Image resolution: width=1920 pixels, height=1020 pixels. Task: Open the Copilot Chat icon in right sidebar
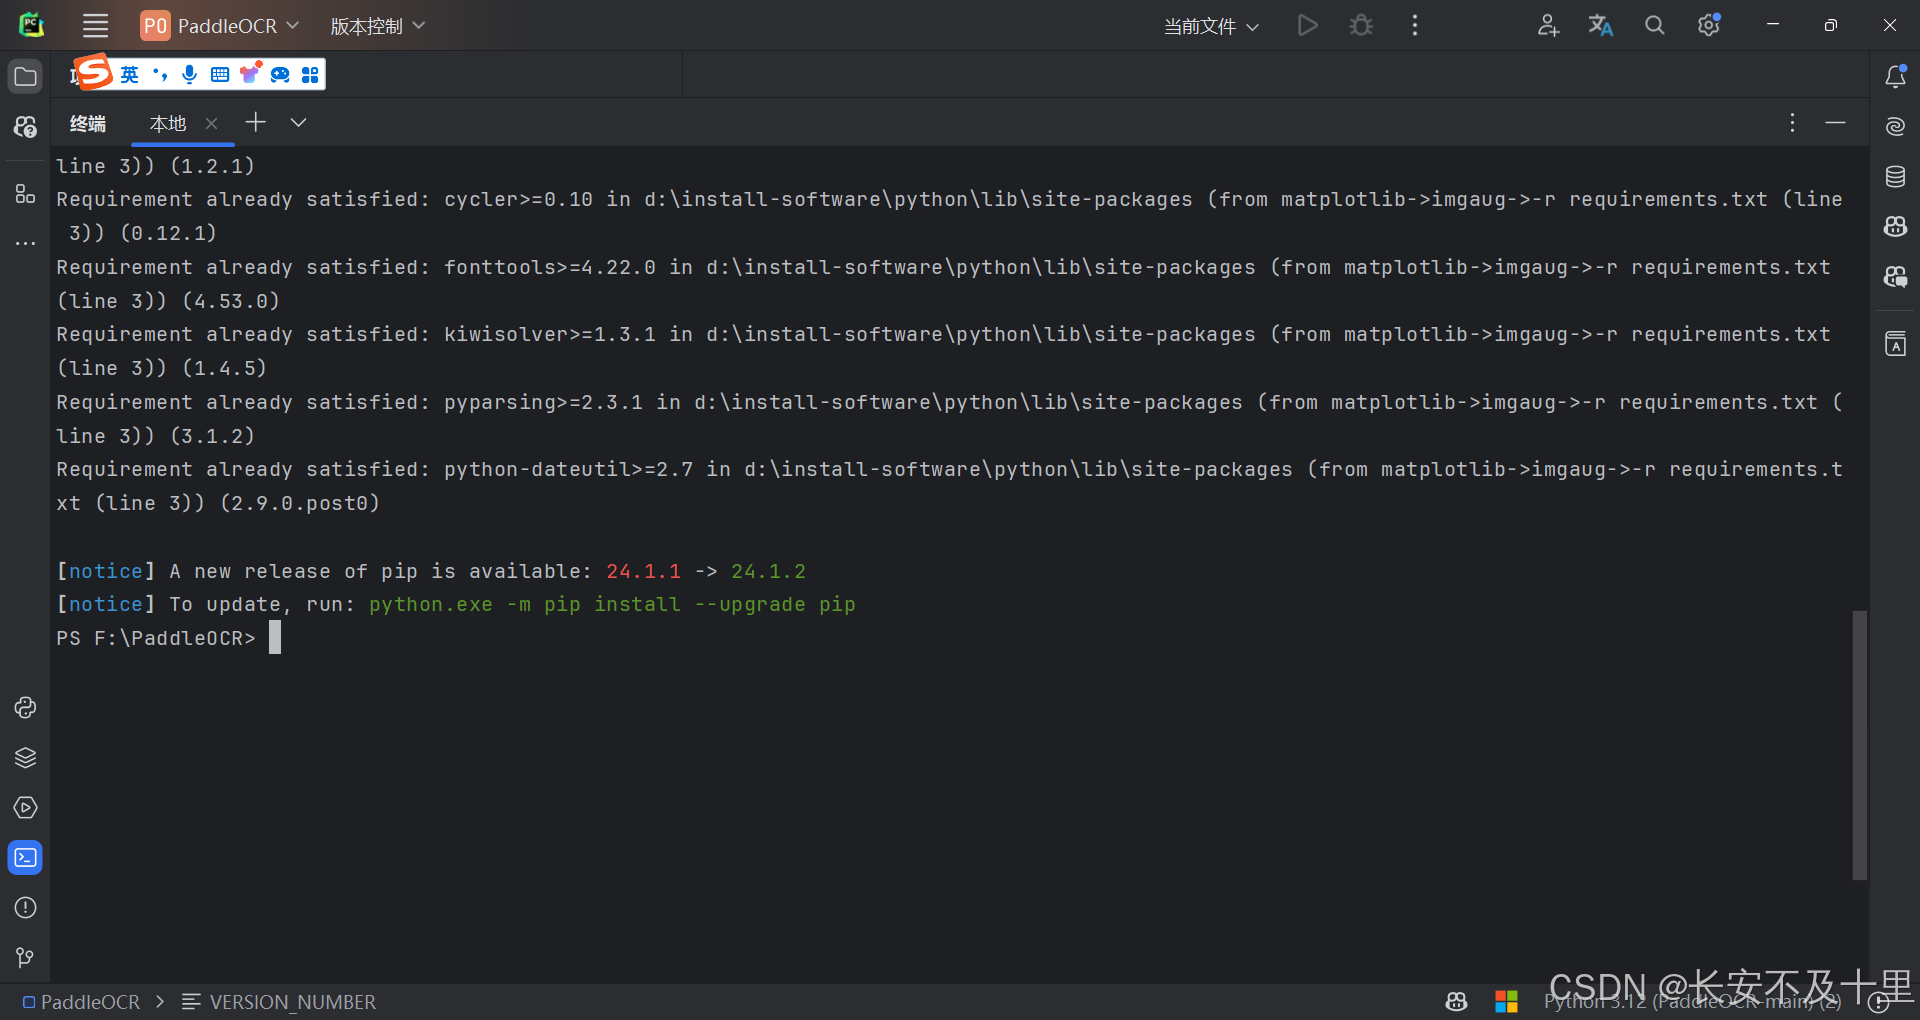point(1895,277)
